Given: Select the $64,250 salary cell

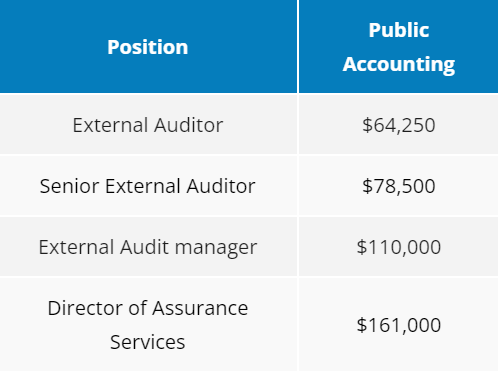Looking at the screenshot, I should 398,124.
